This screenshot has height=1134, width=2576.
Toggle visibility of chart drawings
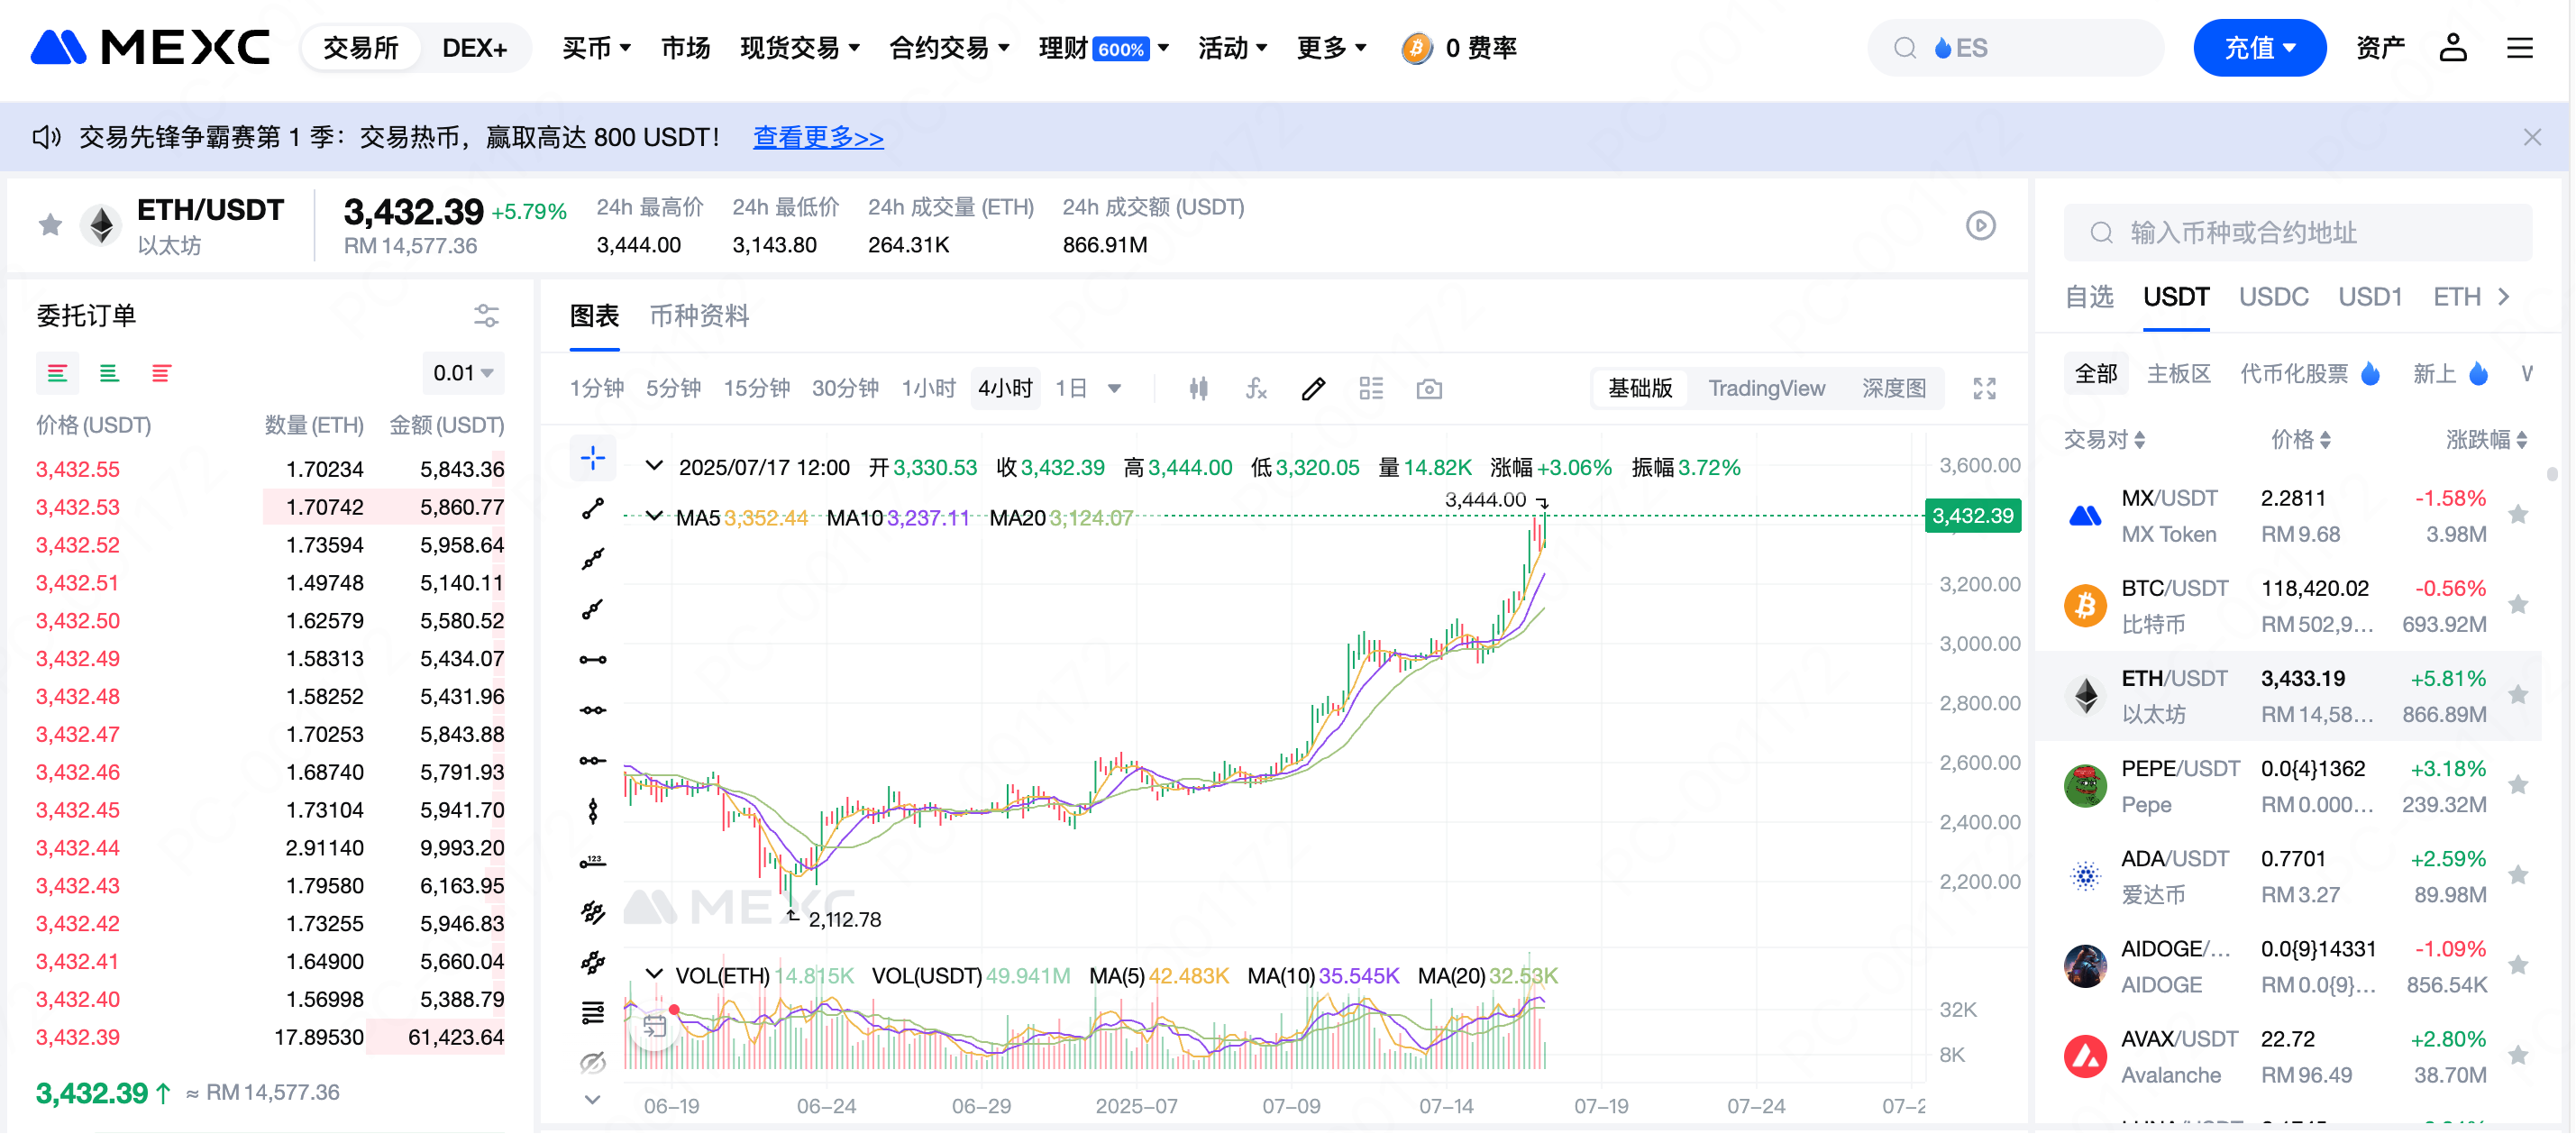(x=593, y=1062)
